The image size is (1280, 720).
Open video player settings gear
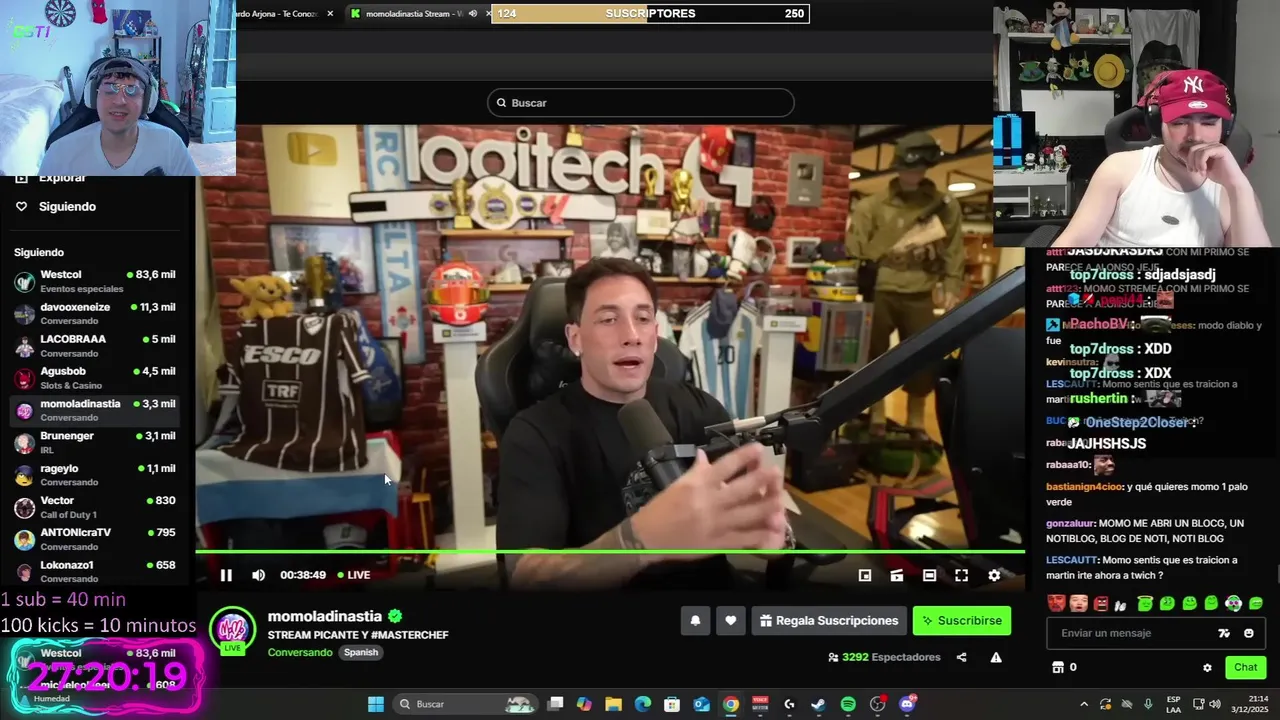(994, 575)
